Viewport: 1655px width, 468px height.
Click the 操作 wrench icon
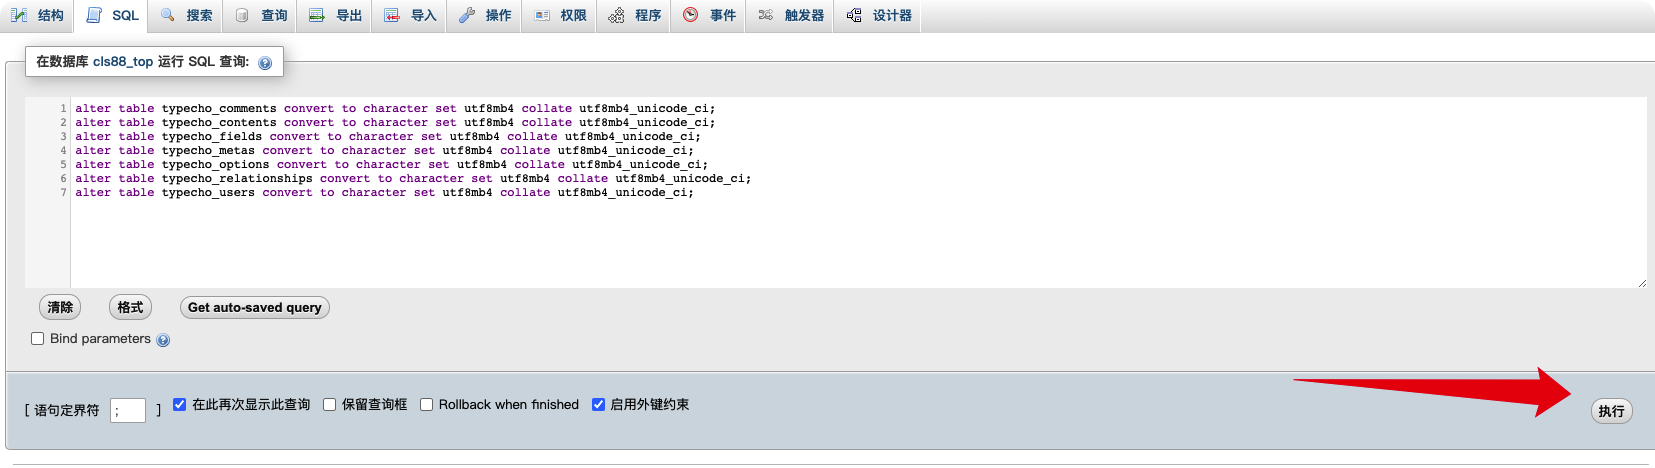click(x=467, y=15)
